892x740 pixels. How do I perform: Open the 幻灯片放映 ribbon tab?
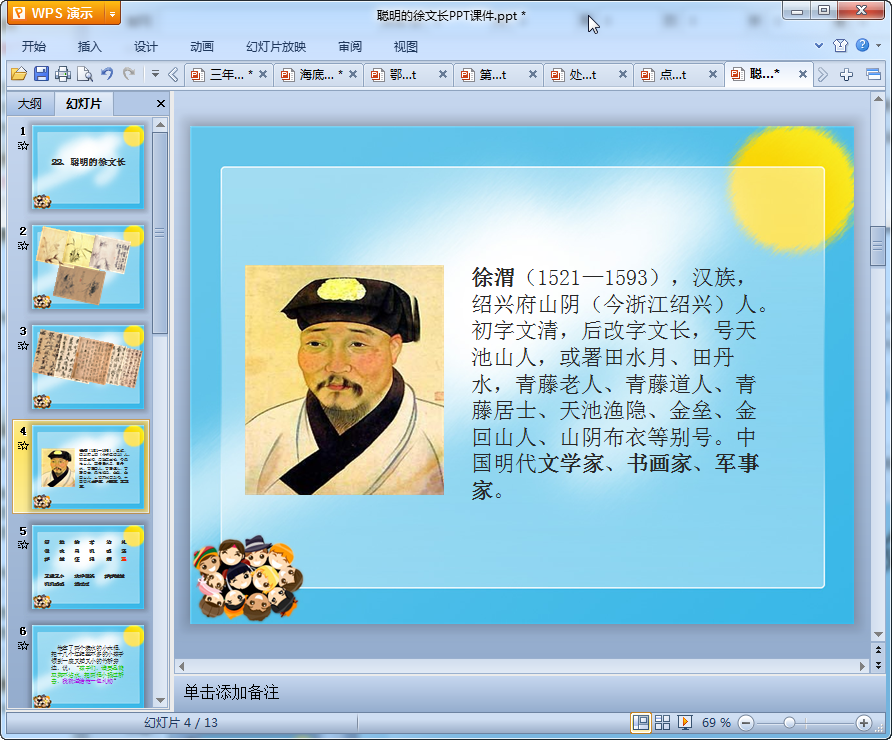276,47
